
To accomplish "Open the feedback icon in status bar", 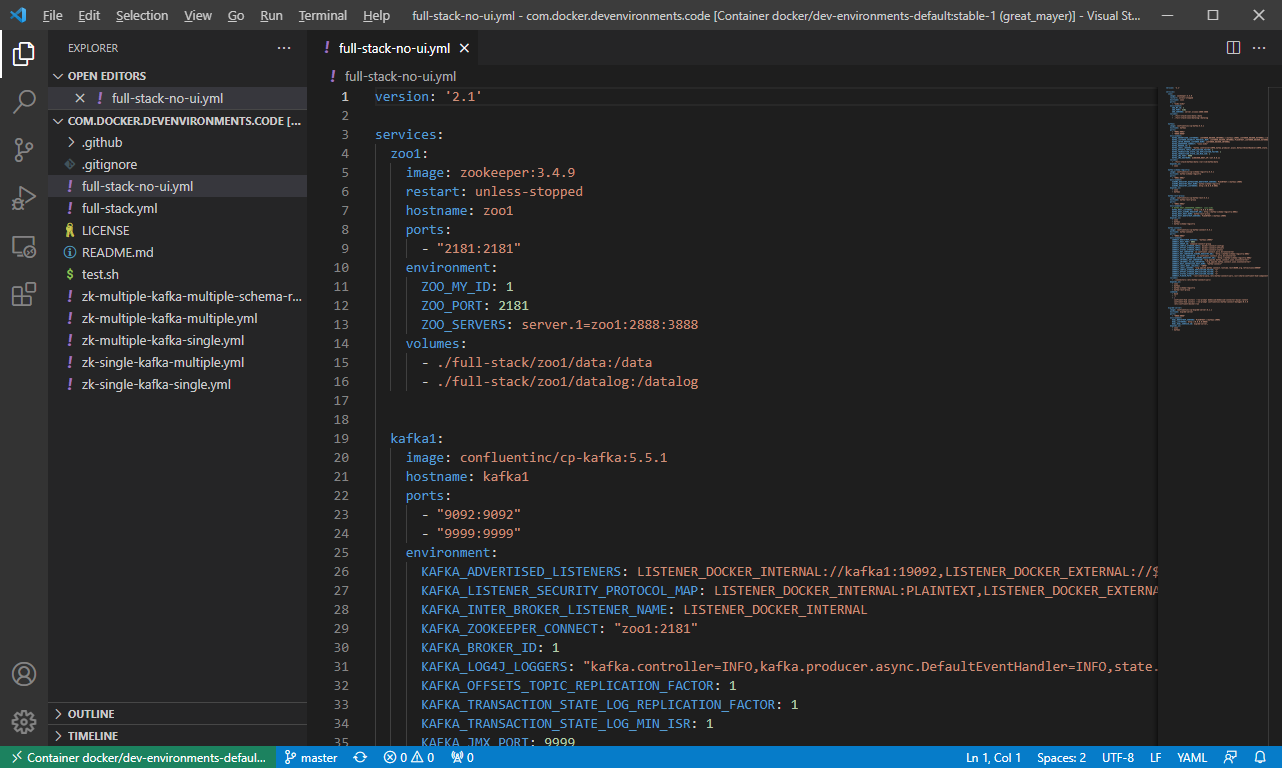I will coord(1230,757).
